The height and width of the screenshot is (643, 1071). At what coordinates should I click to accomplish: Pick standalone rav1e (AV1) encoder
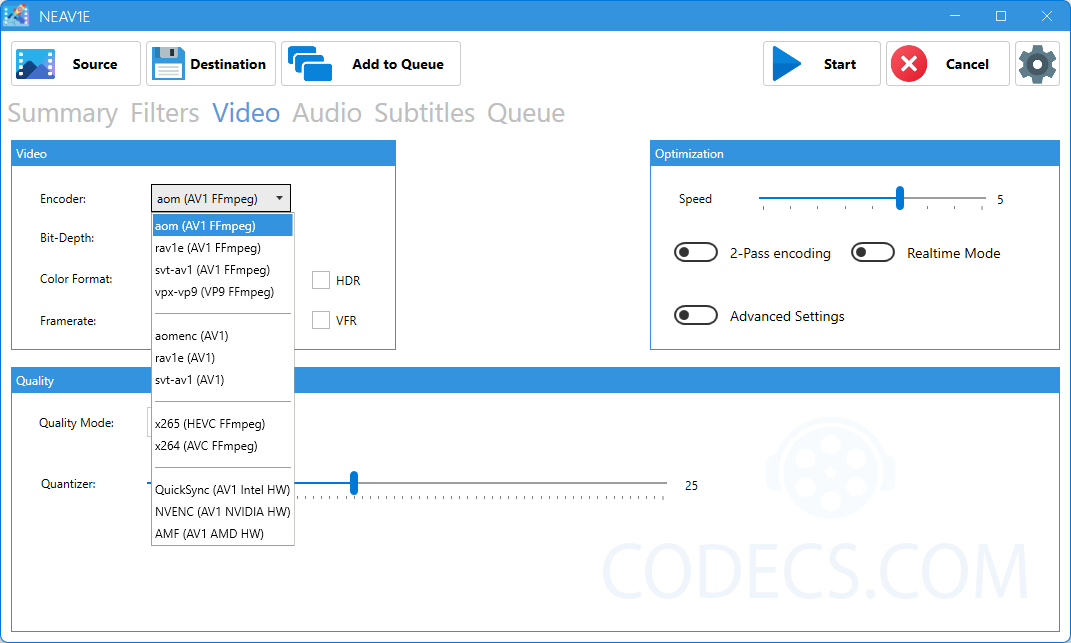click(x=223, y=357)
